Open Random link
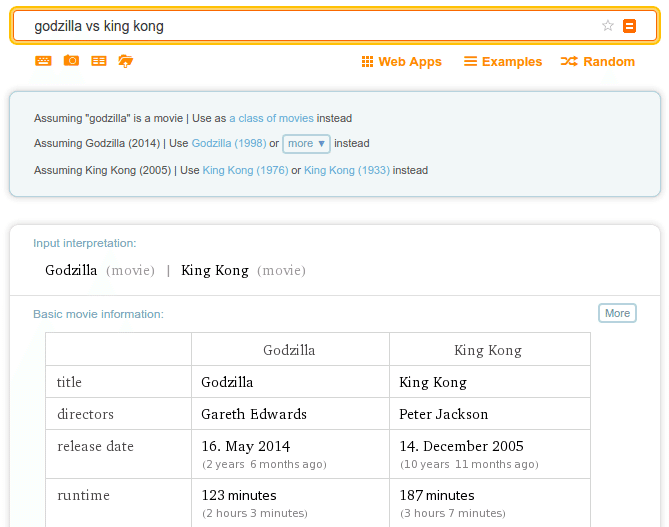The width and height of the screenshot is (669, 527). point(609,62)
